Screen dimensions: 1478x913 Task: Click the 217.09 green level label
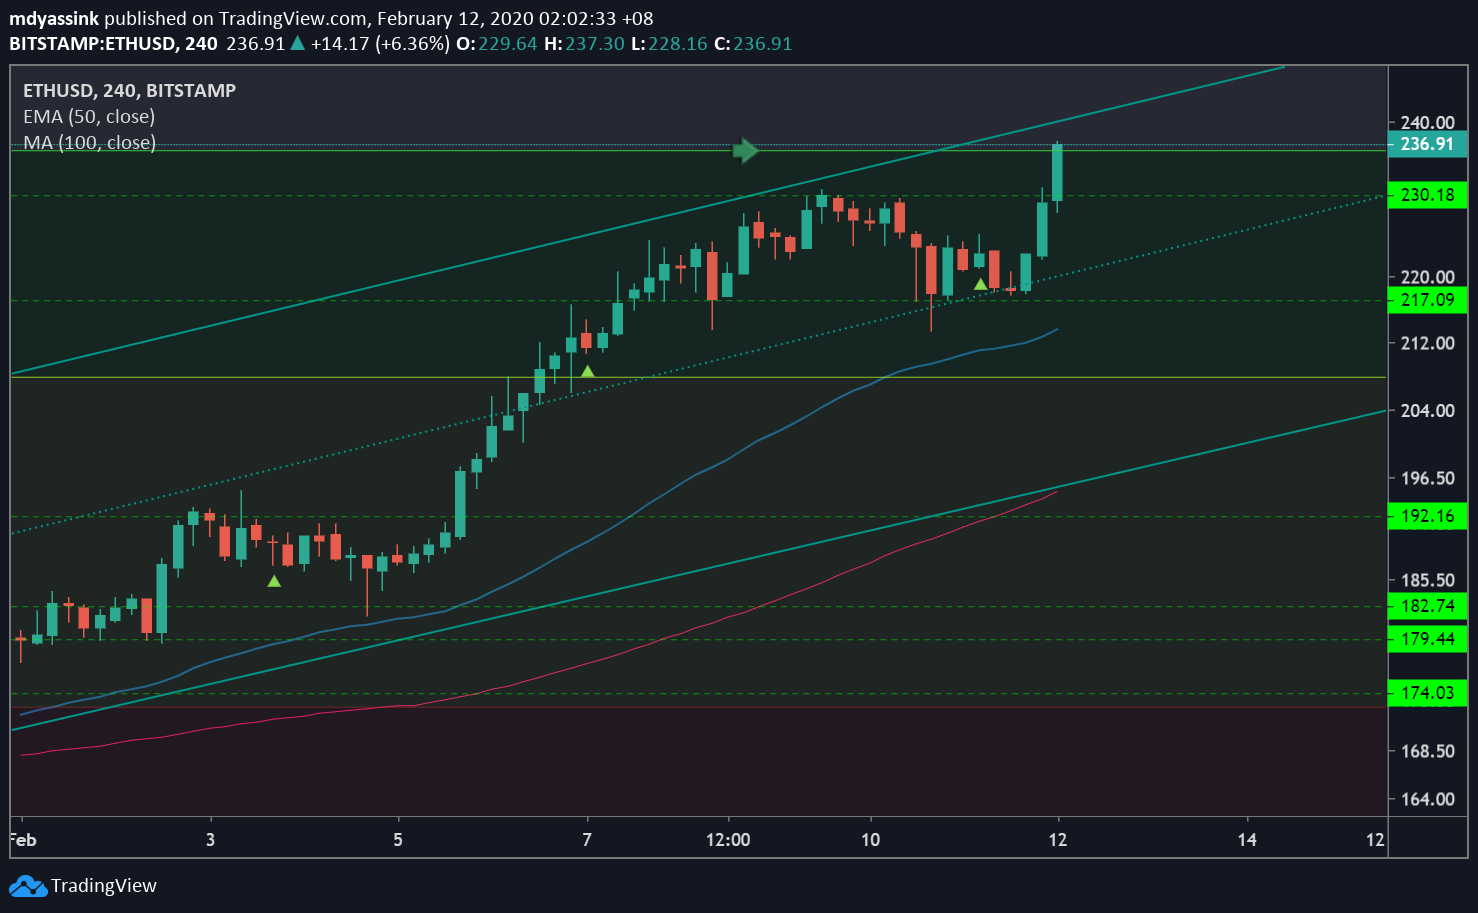1427,300
